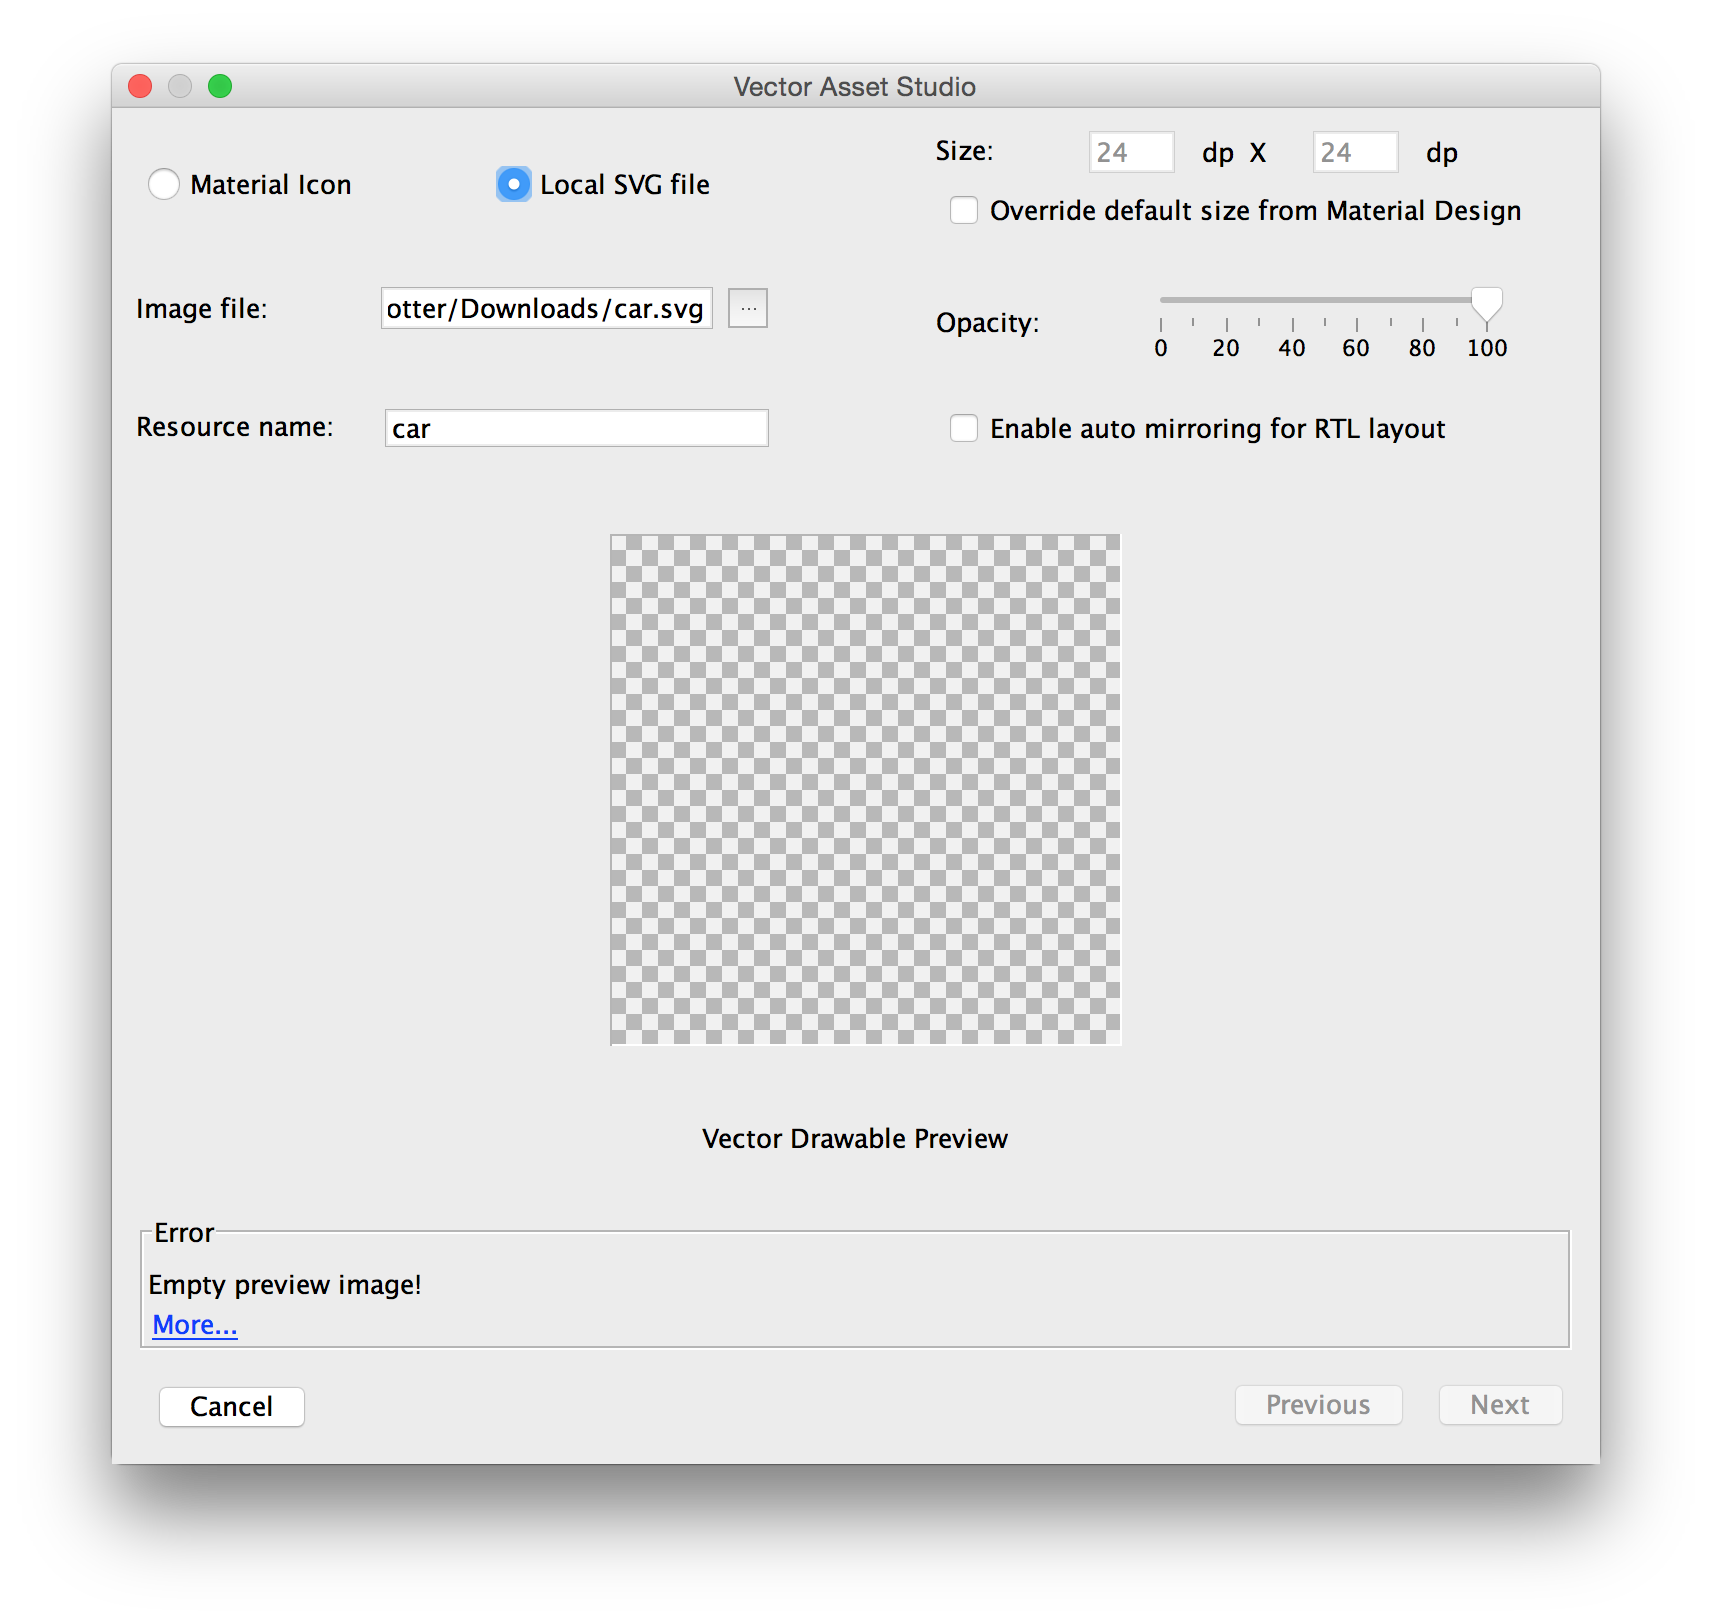Click the Cancel button

[232, 1407]
